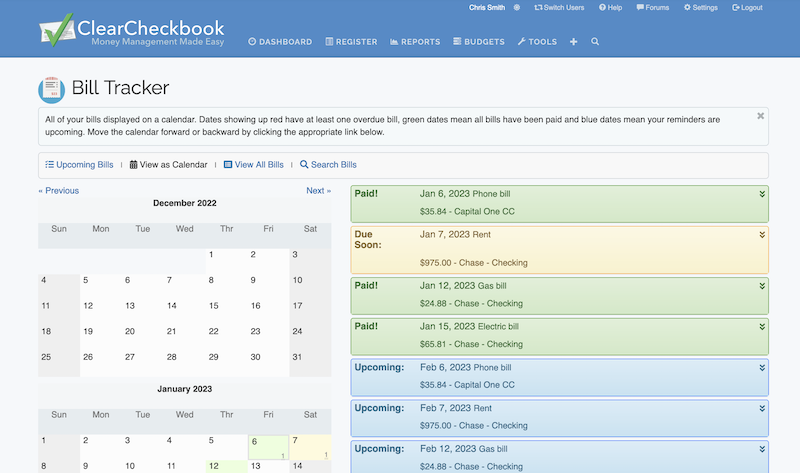Go to Previous month
The image size is (800, 473).
59,191
